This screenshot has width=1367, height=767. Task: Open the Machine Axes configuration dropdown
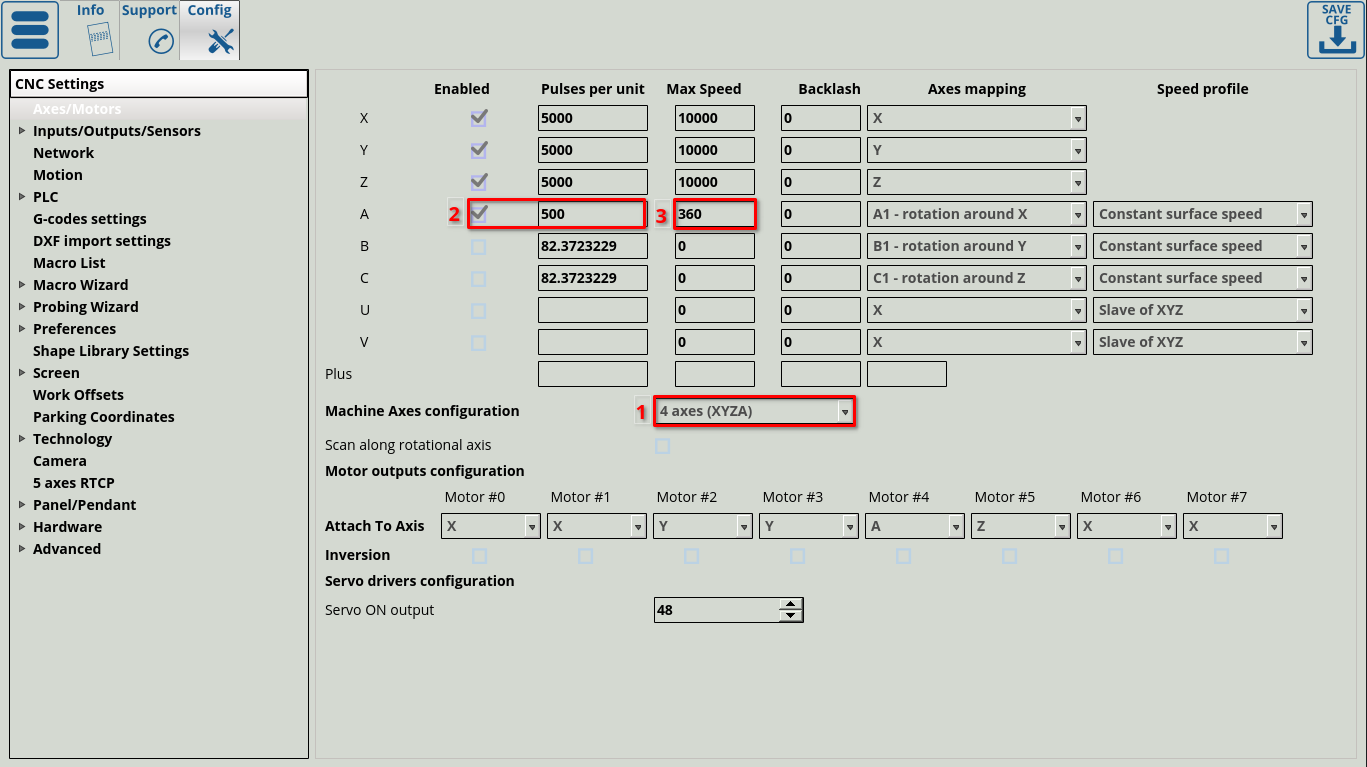754,411
